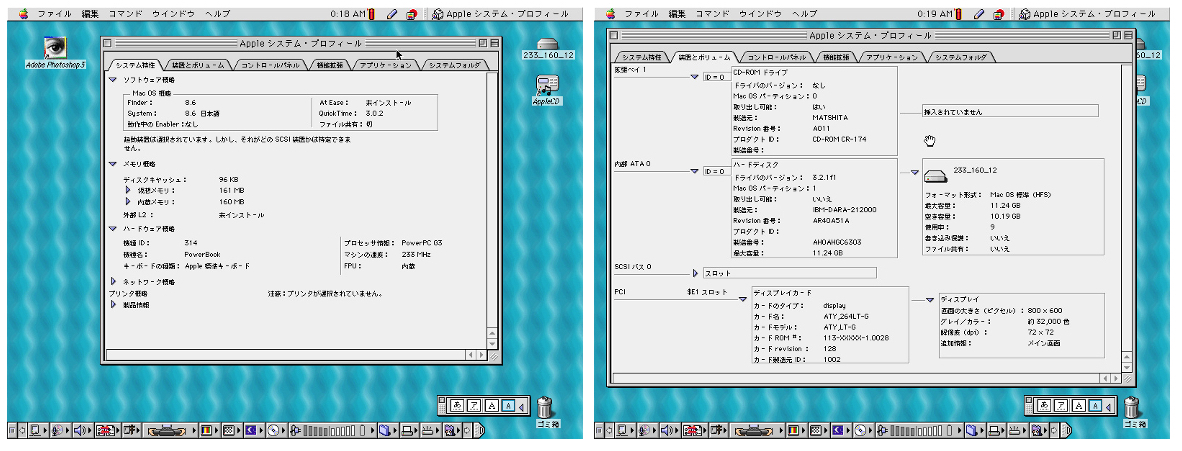This screenshot has height=451, width=1182.
Task: Expand the 内蔵メモリ row
Action: (128, 202)
